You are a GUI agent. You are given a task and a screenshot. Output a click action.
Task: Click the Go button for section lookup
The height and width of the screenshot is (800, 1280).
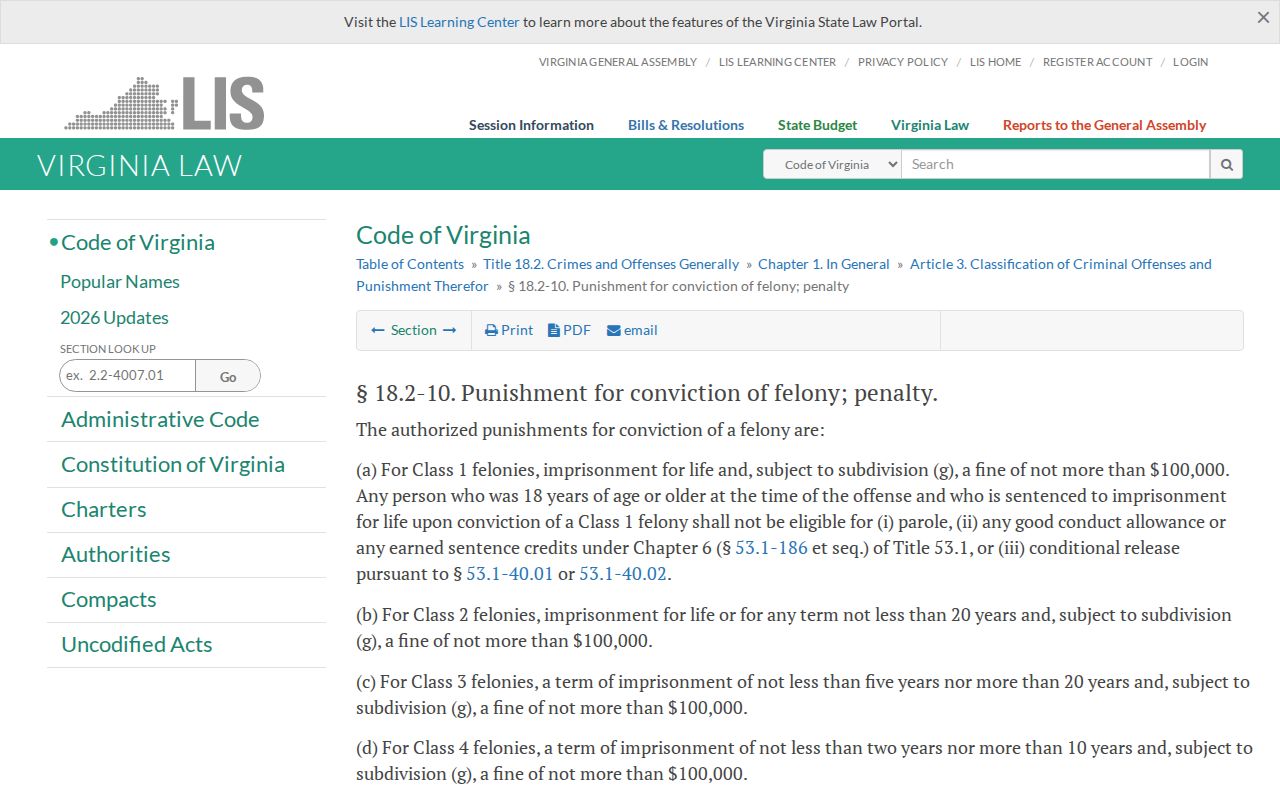[228, 376]
